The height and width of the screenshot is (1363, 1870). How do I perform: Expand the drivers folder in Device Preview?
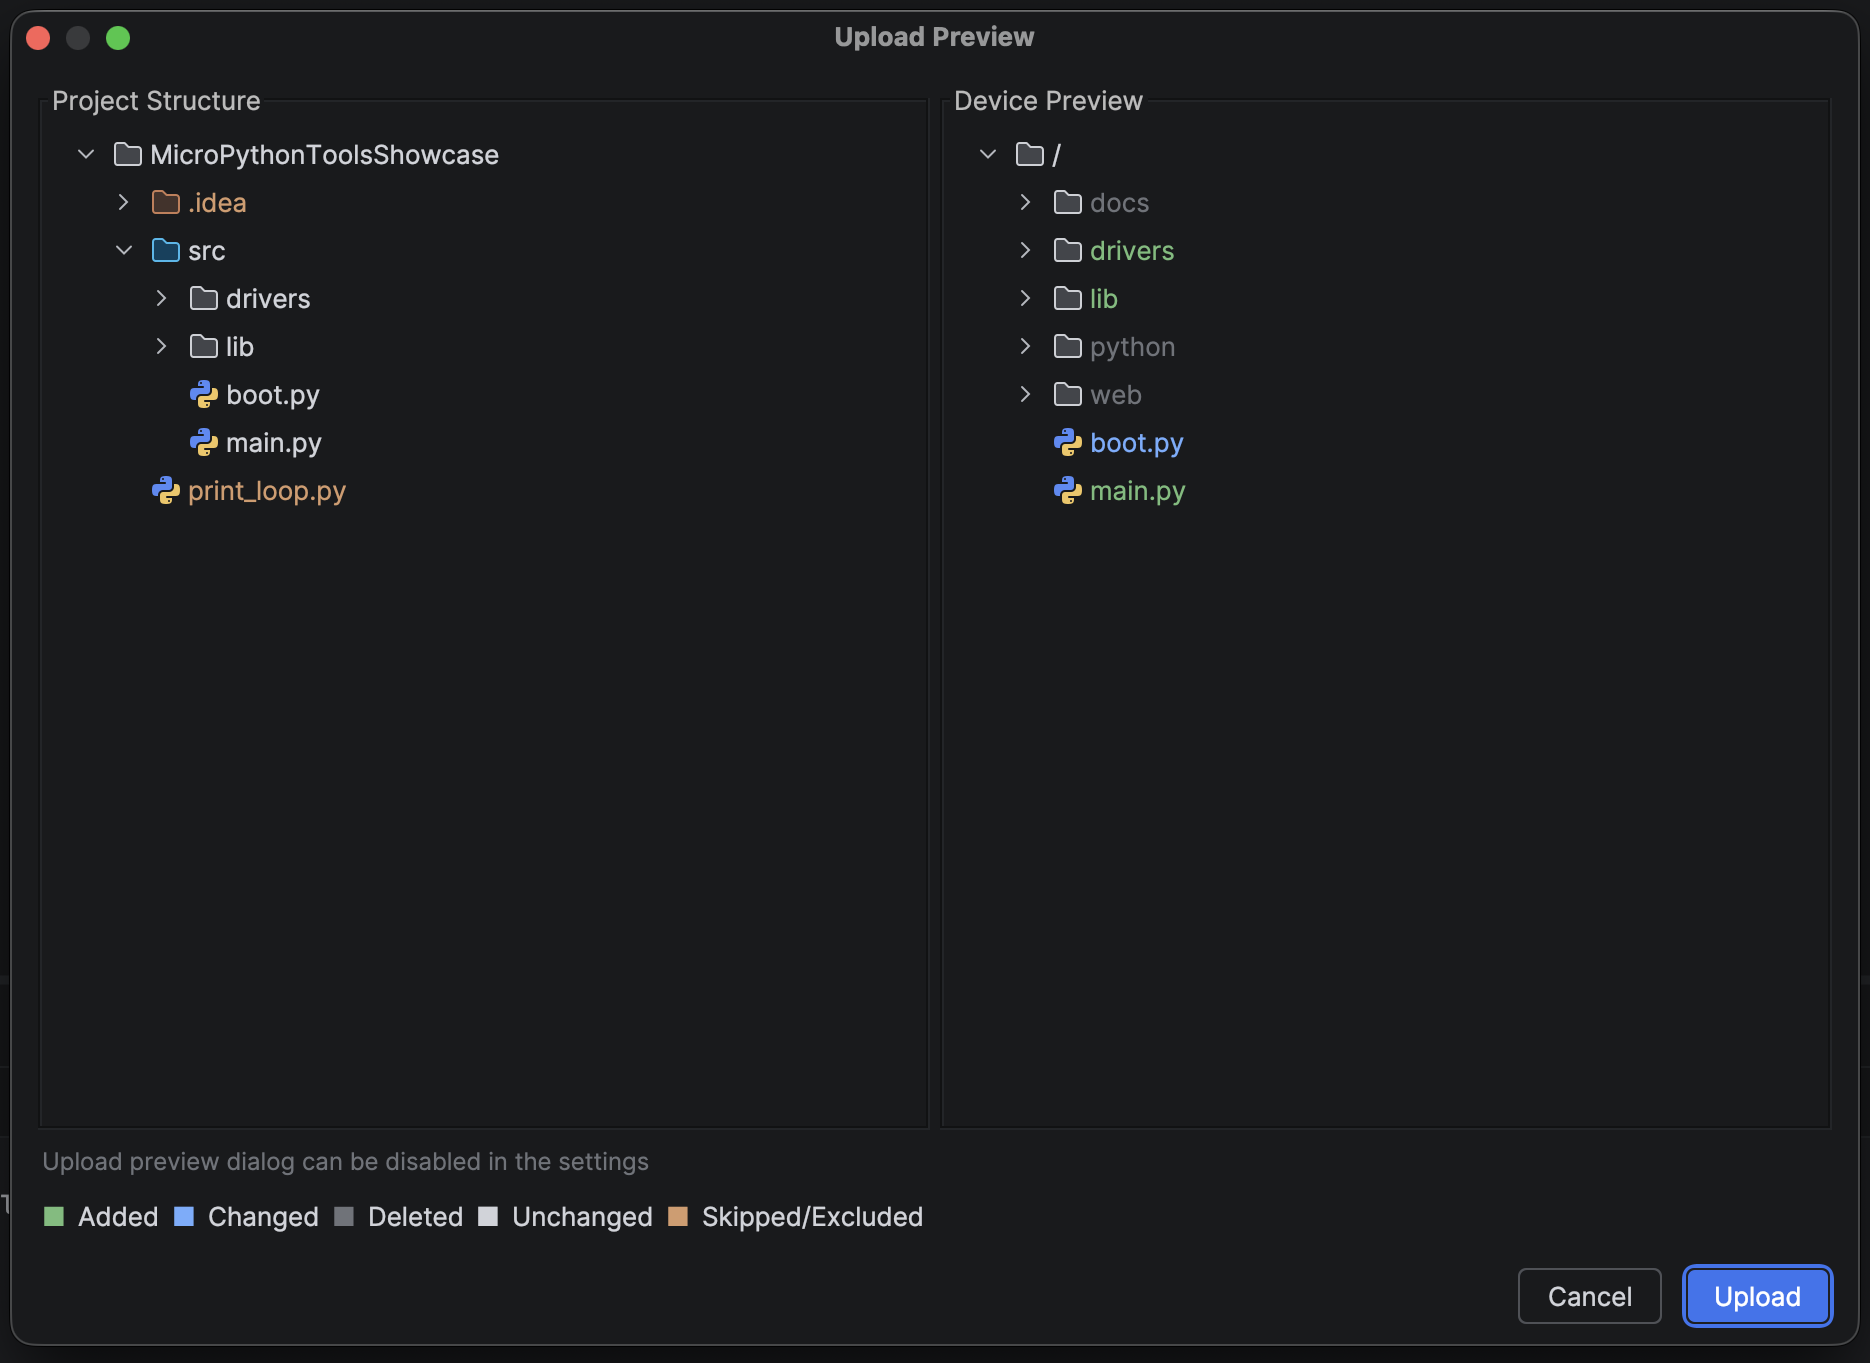(x=1026, y=251)
